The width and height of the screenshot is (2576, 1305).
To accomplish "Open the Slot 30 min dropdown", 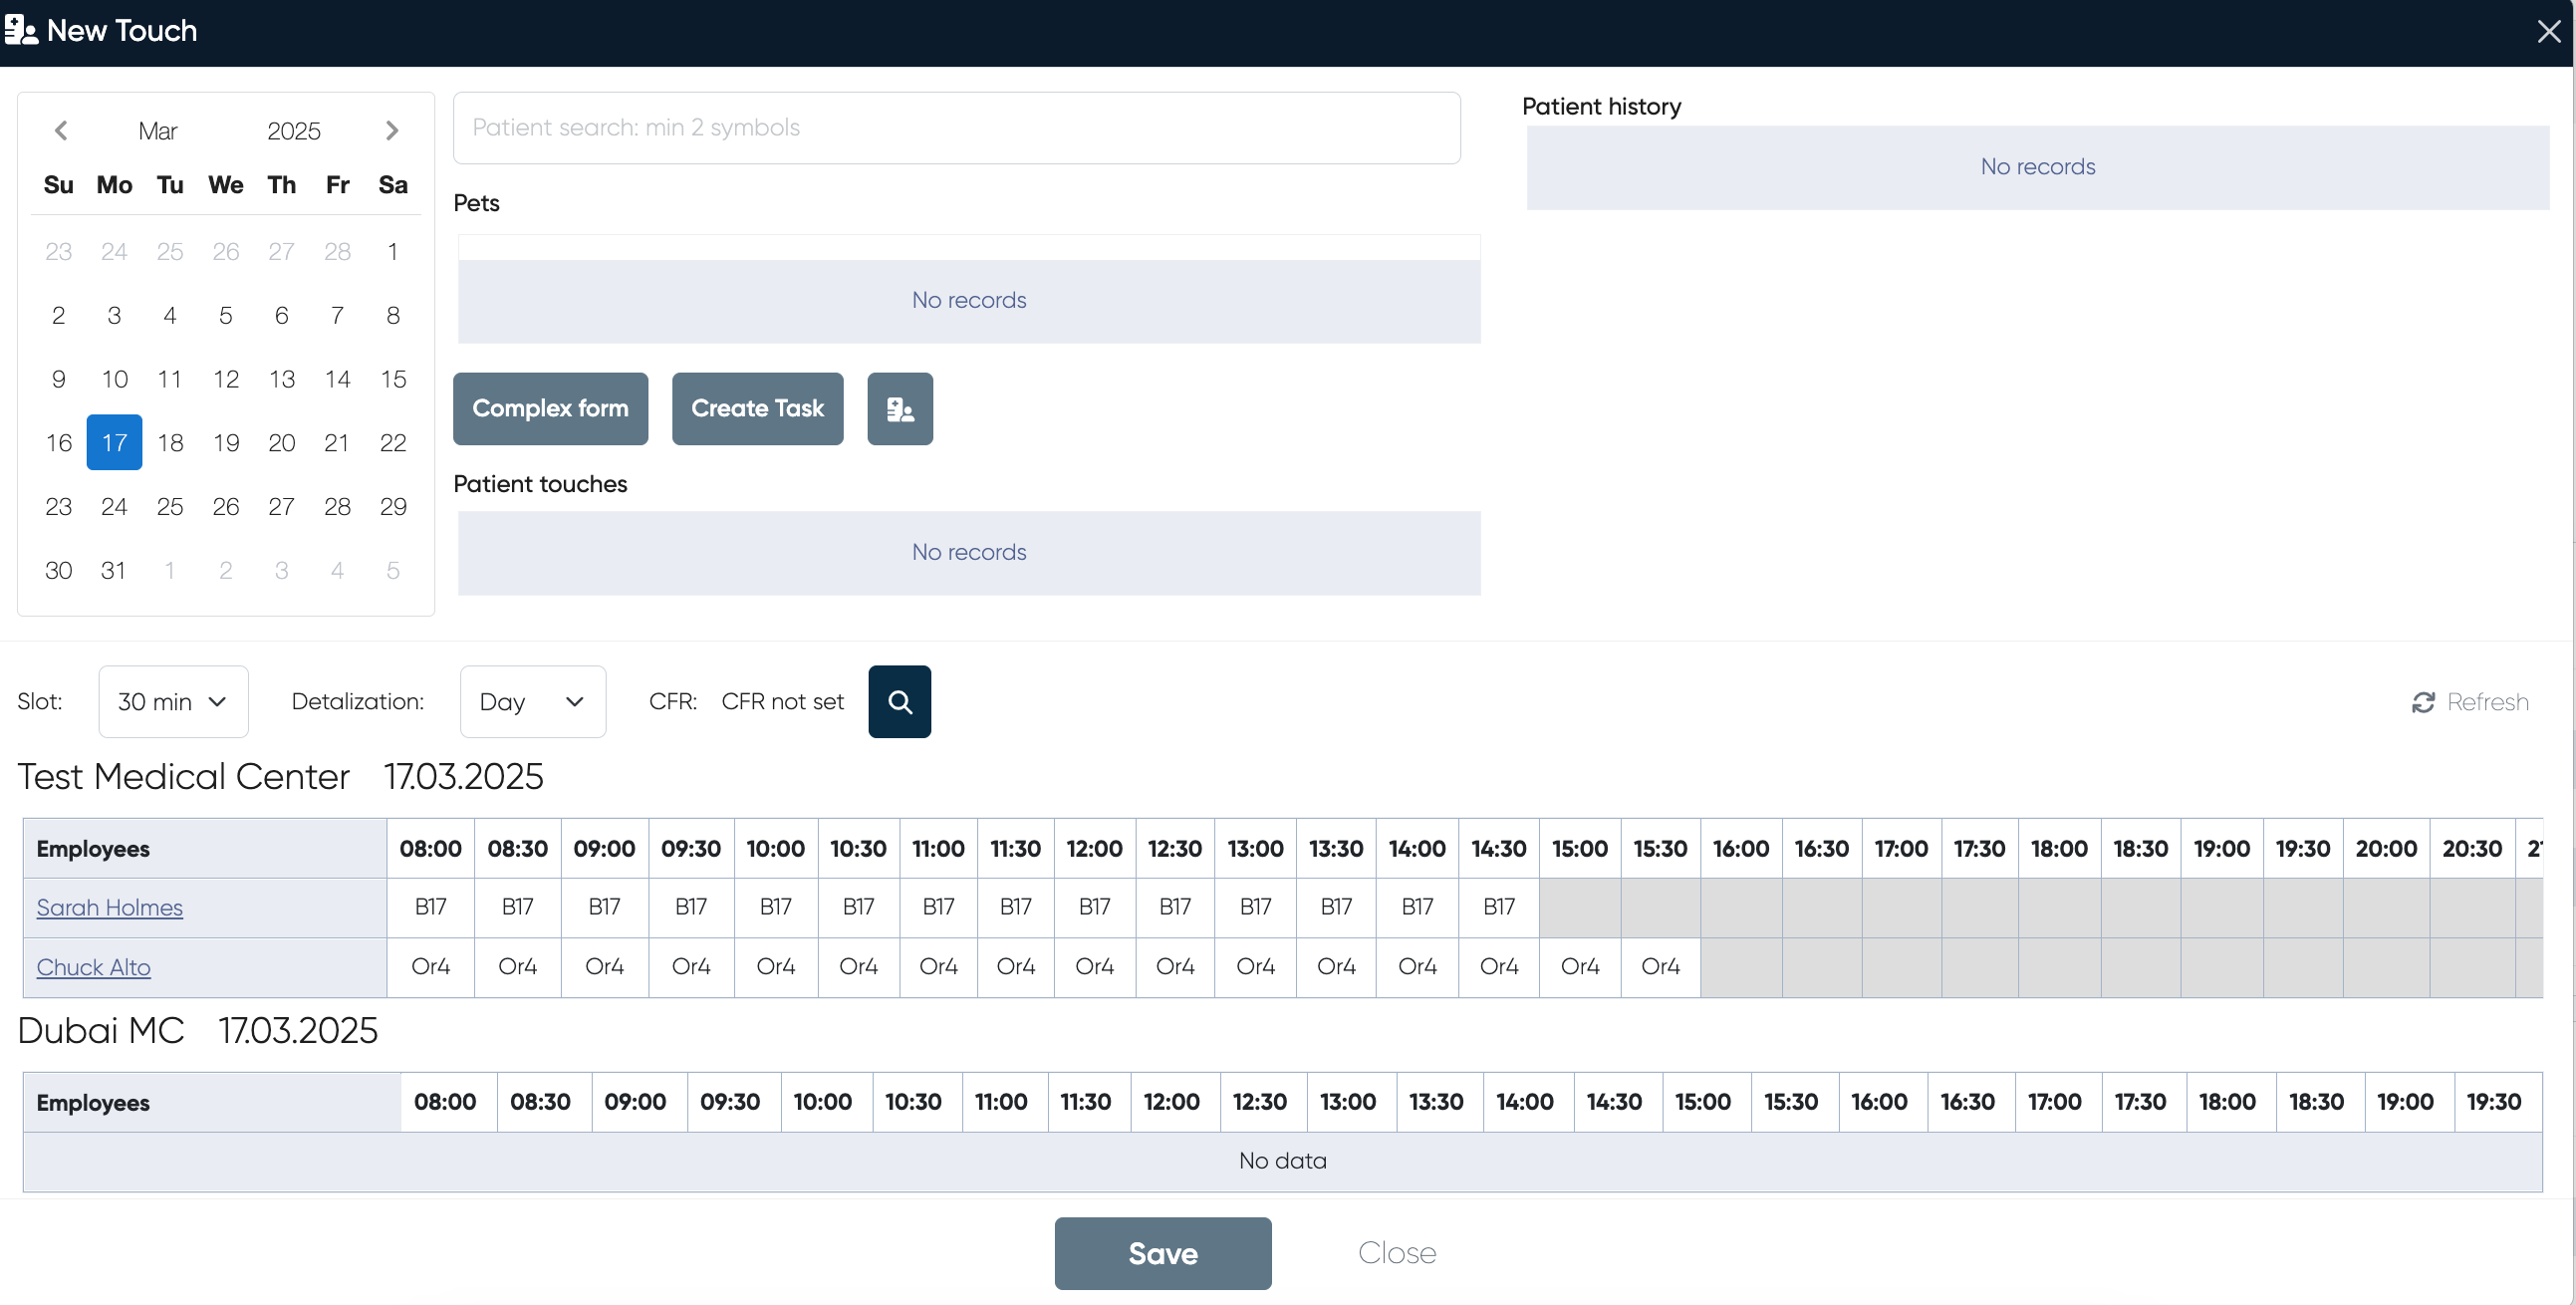I will (x=173, y=702).
